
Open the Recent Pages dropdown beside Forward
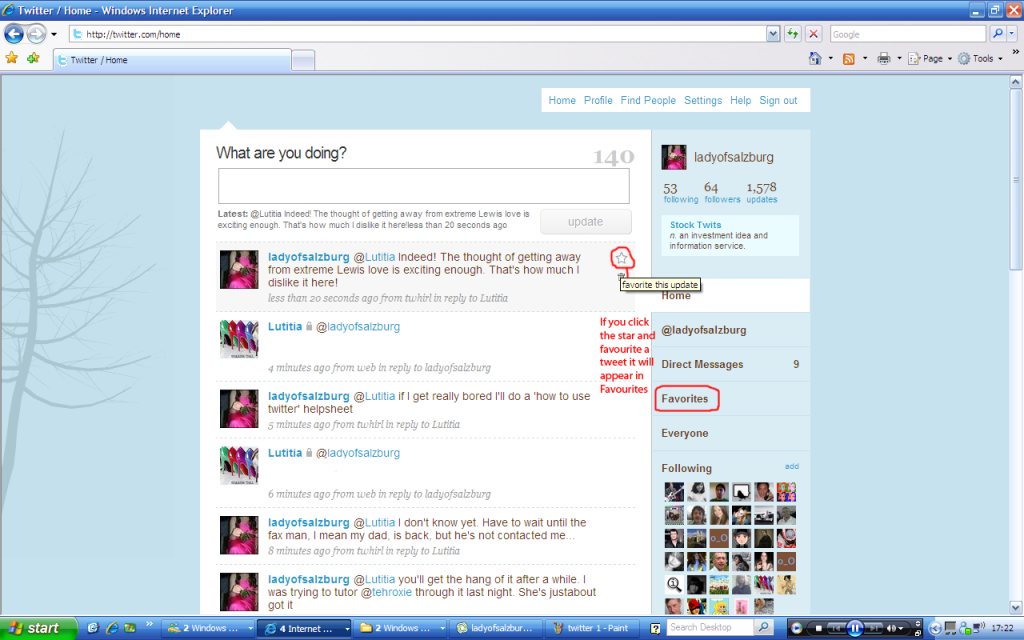(54, 34)
